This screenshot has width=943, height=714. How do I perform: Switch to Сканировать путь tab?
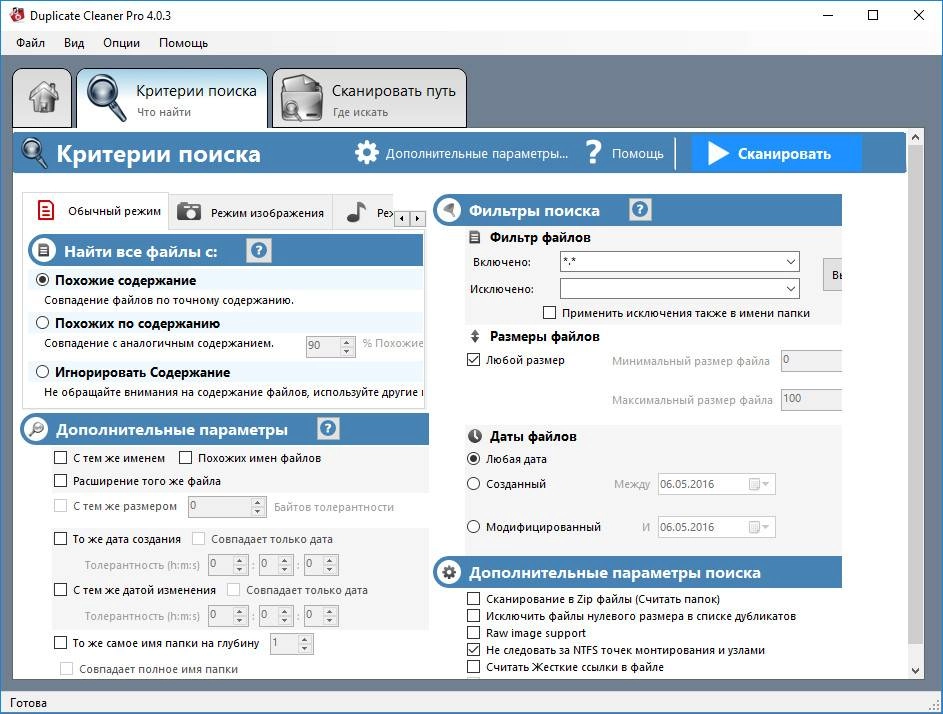(369, 98)
